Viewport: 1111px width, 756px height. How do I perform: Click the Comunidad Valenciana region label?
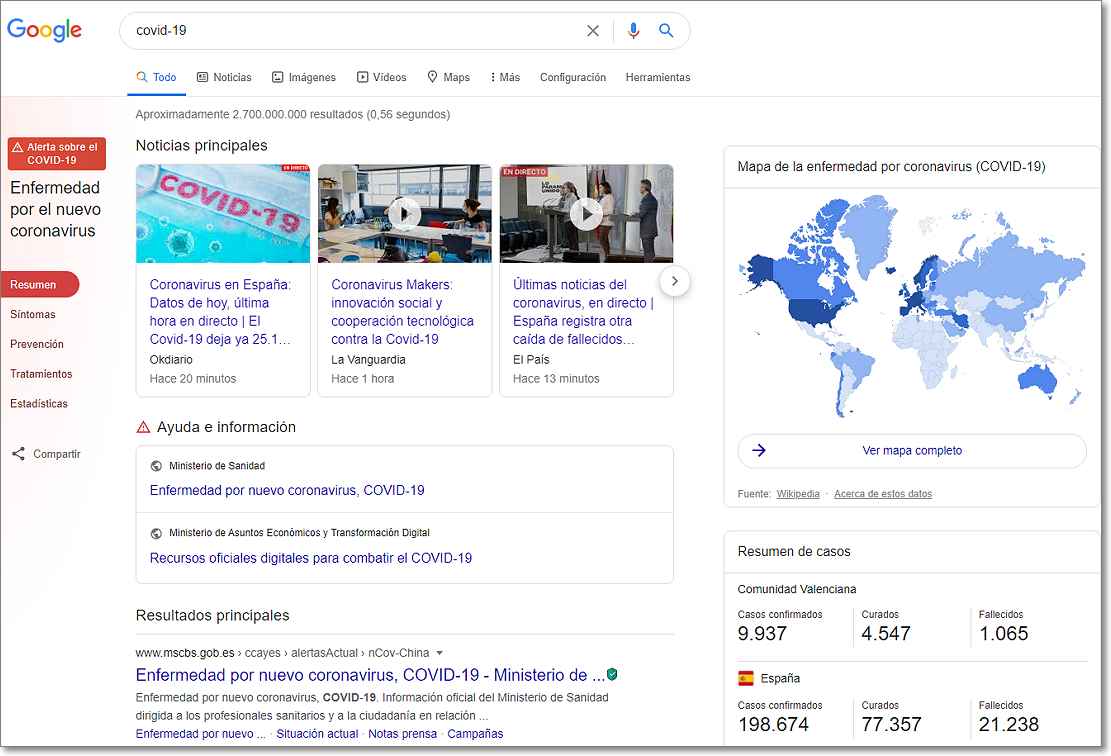click(x=797, y=589)
